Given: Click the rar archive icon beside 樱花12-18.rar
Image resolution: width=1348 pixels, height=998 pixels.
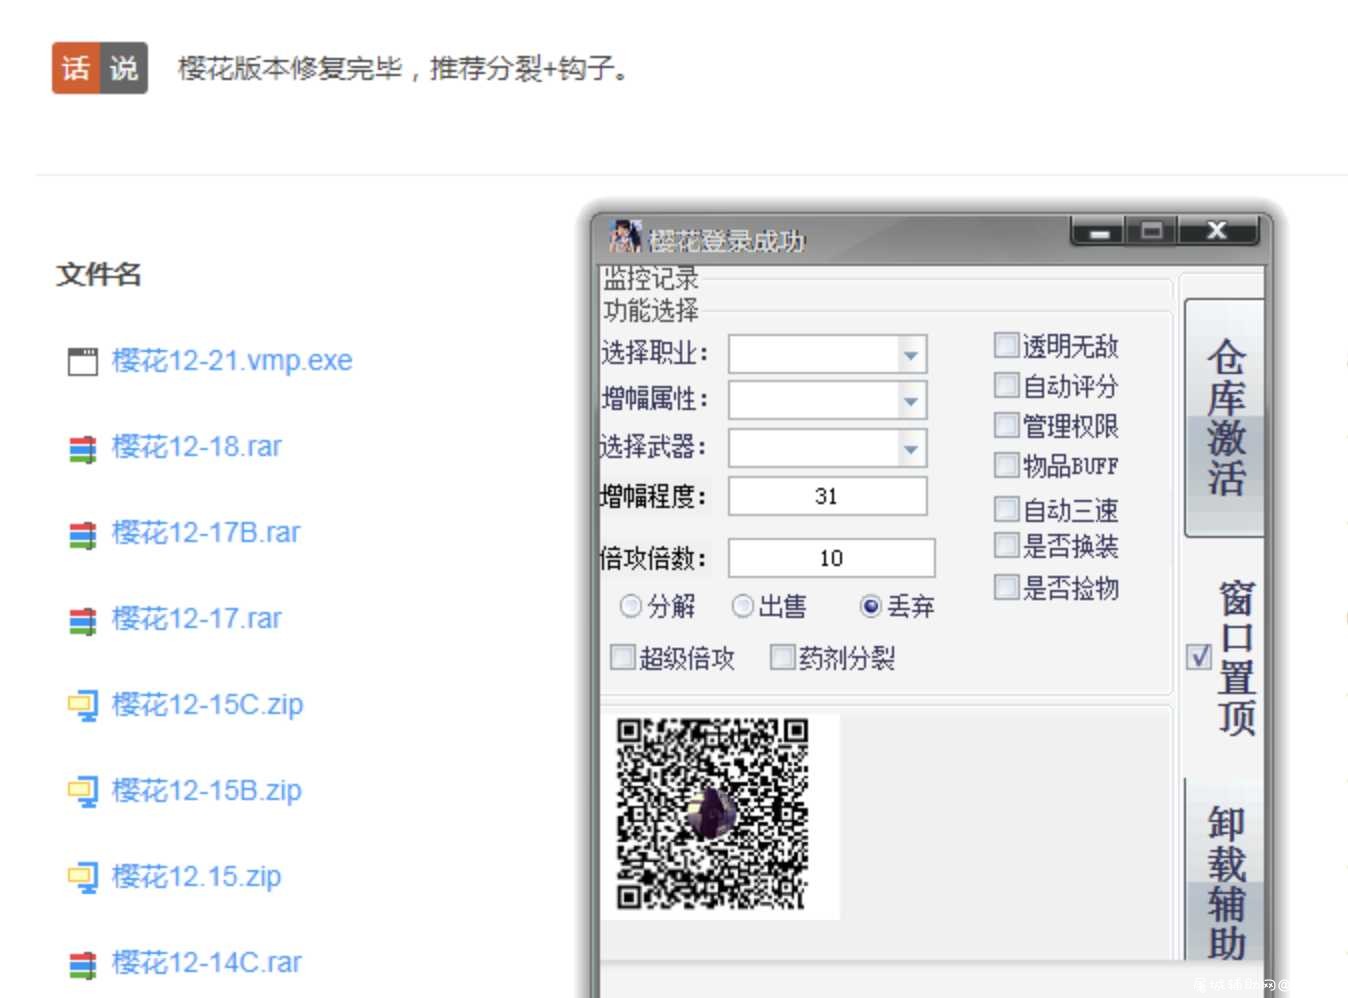Looking at the screenshot, I should tap(82, 448).
